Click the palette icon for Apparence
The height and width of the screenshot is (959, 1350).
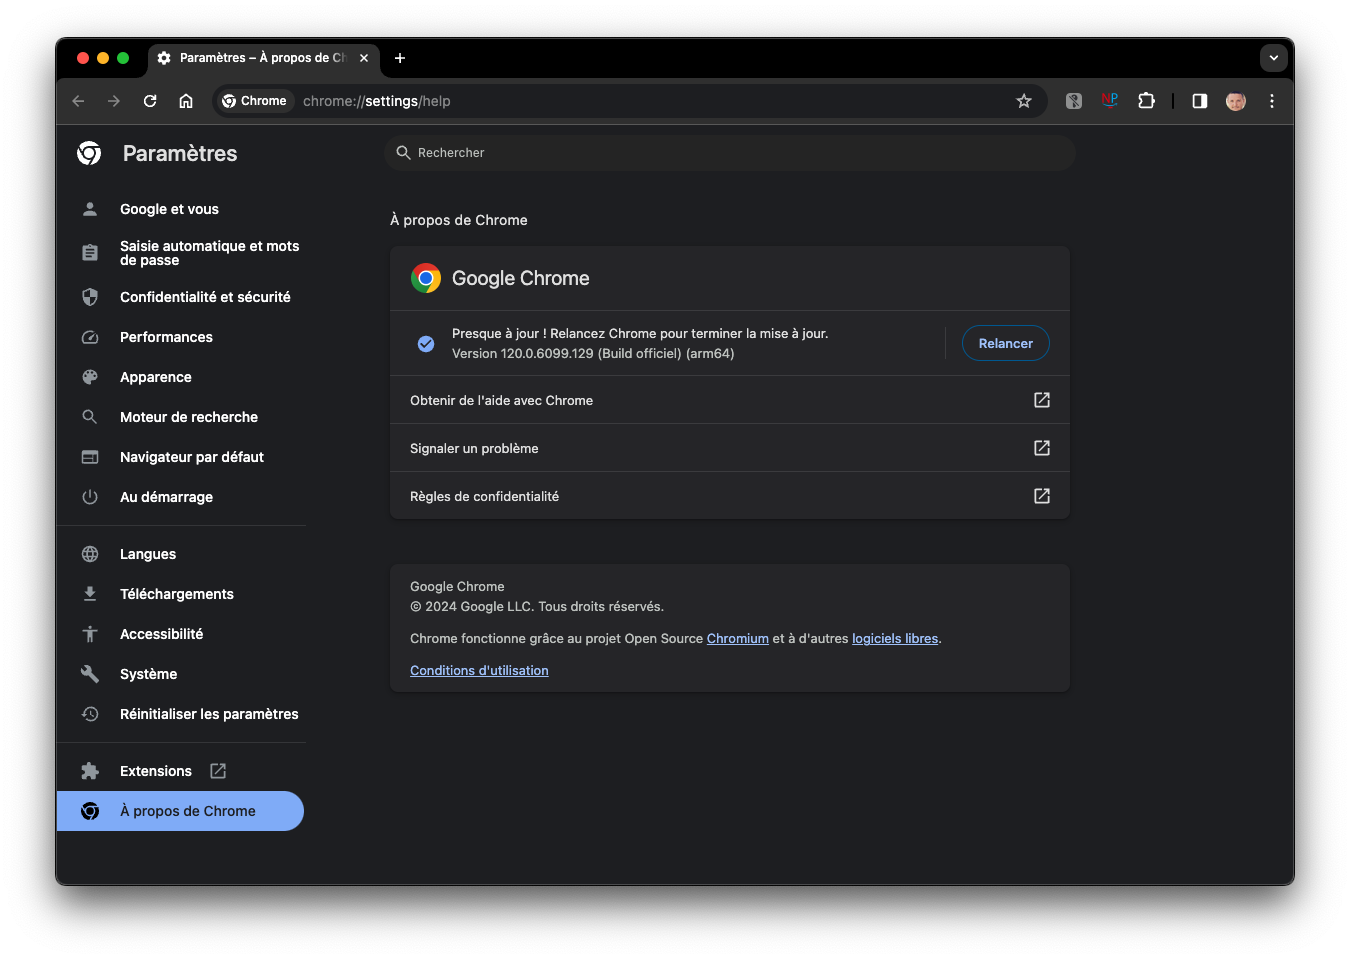coord(90,377)
